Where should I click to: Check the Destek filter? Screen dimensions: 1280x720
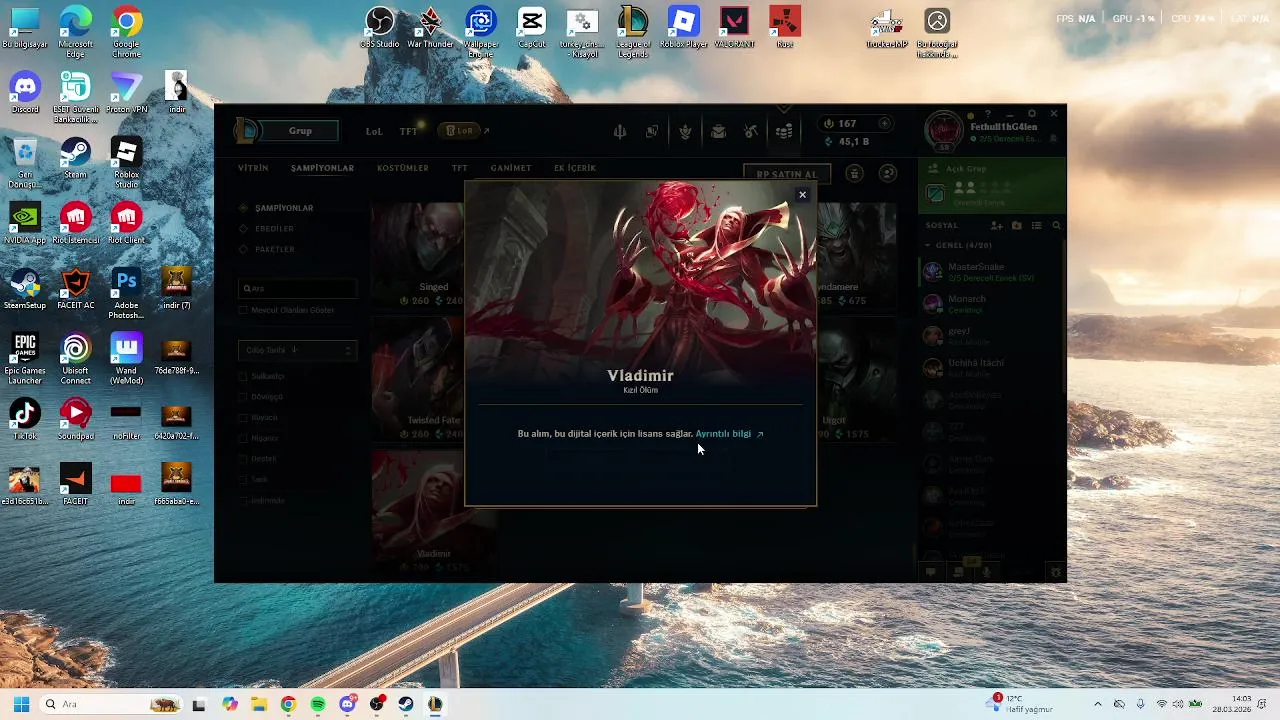(x=243, y=459)
